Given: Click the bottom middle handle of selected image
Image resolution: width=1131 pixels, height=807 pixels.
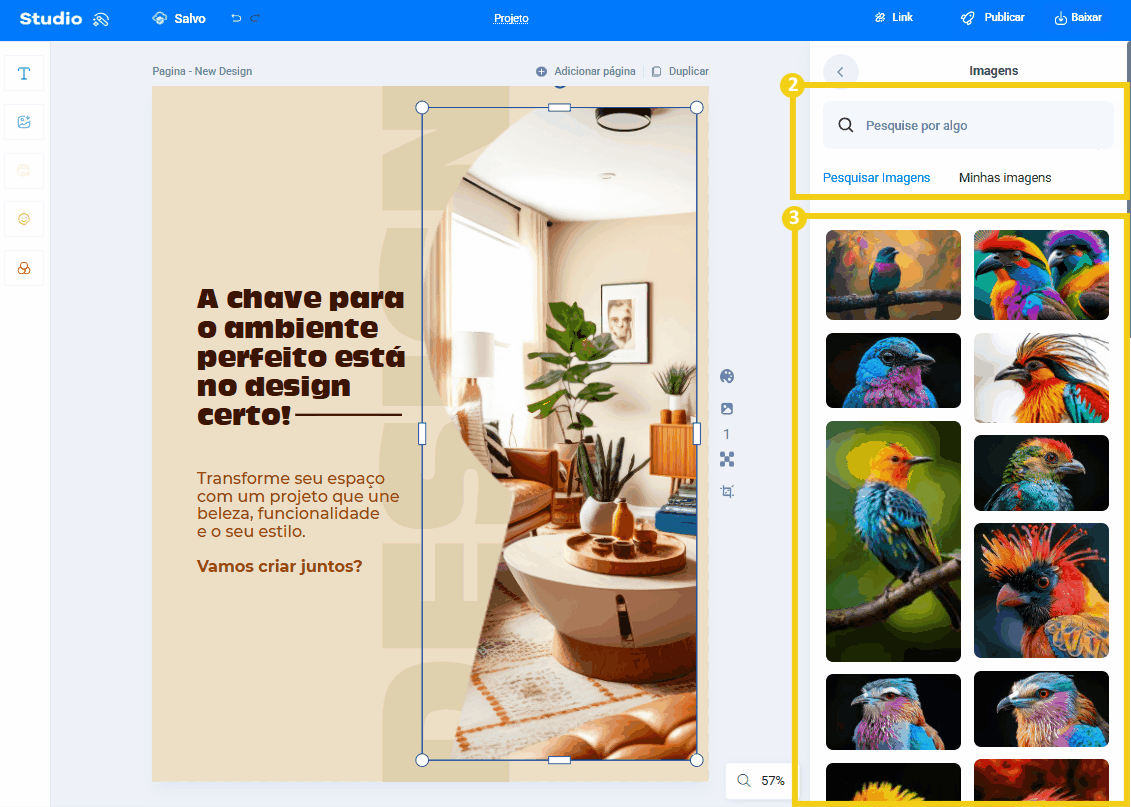Looking at the screenshot, I should [560, 760].
